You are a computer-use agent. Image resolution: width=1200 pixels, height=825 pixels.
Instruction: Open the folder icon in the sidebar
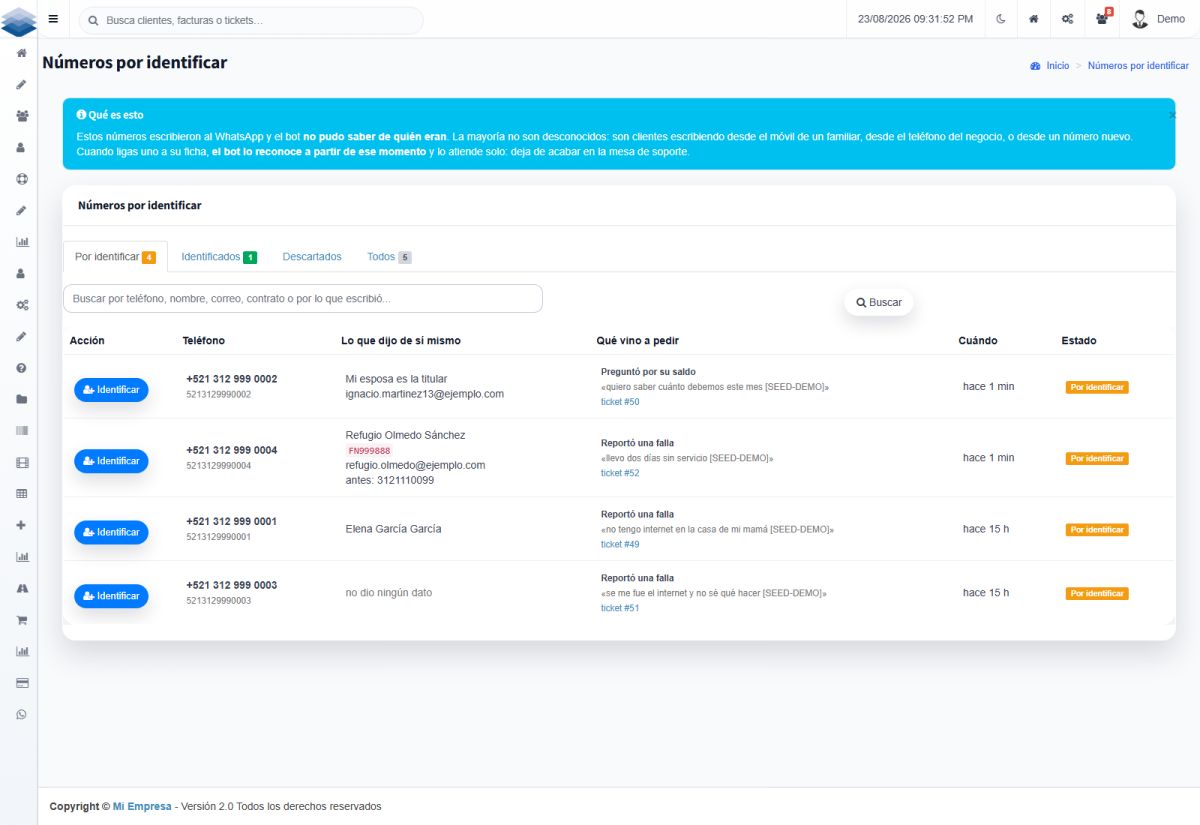click(x=21, y=399)
